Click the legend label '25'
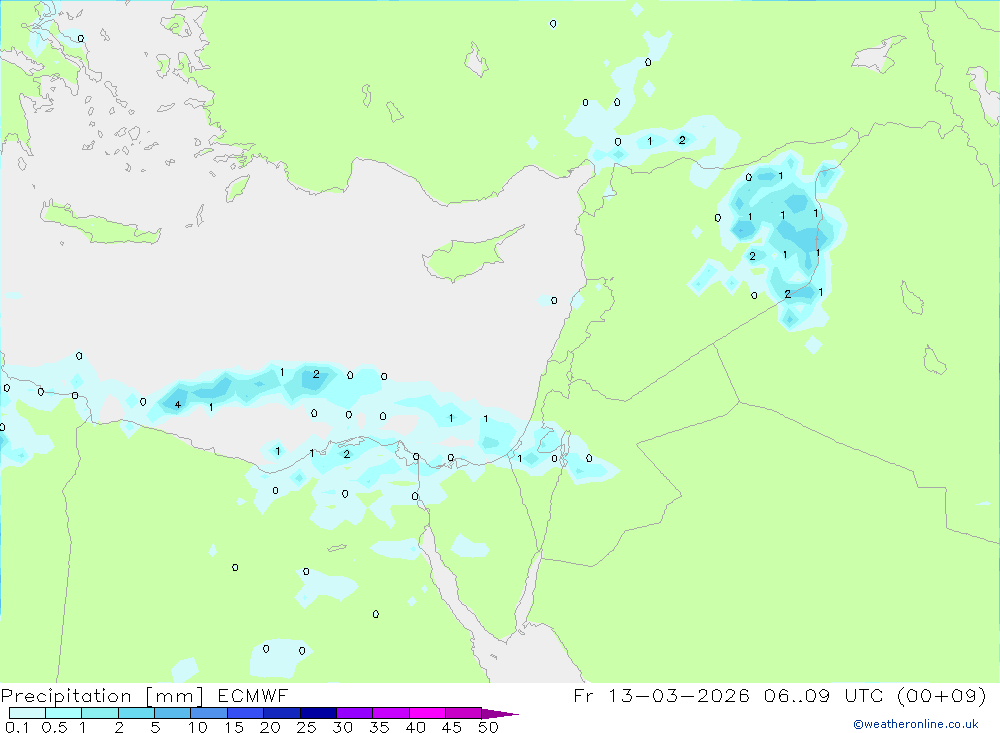This screenshot has width=1000, height=733. click(307, 727)
